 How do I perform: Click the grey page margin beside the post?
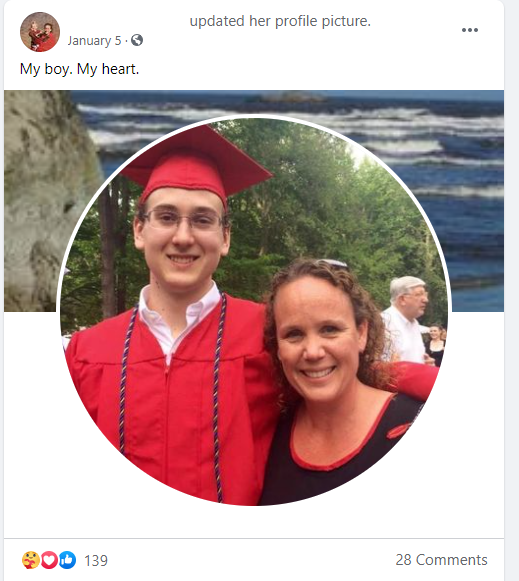512,290
